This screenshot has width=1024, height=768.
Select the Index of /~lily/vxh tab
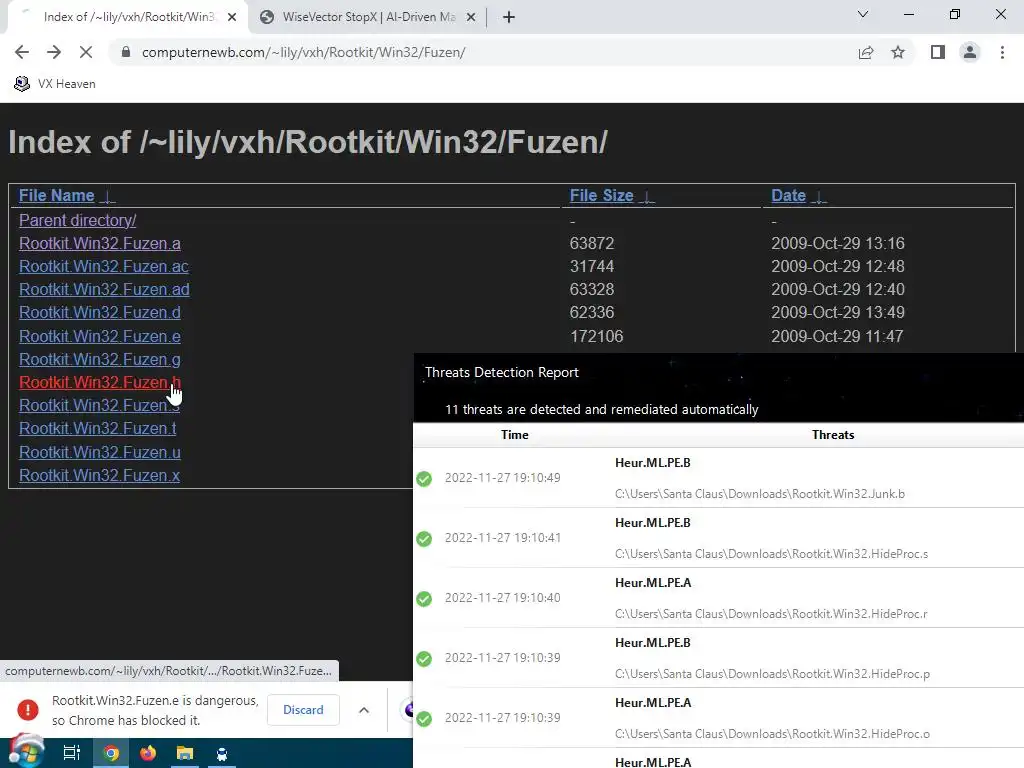click(127, 17)
